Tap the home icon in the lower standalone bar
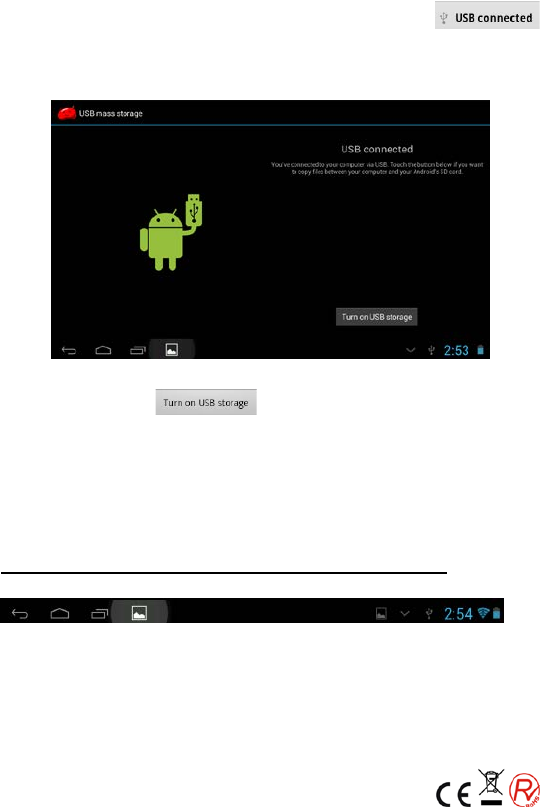Viewport: 540px width, 807px height. click(x=60, y=613)
